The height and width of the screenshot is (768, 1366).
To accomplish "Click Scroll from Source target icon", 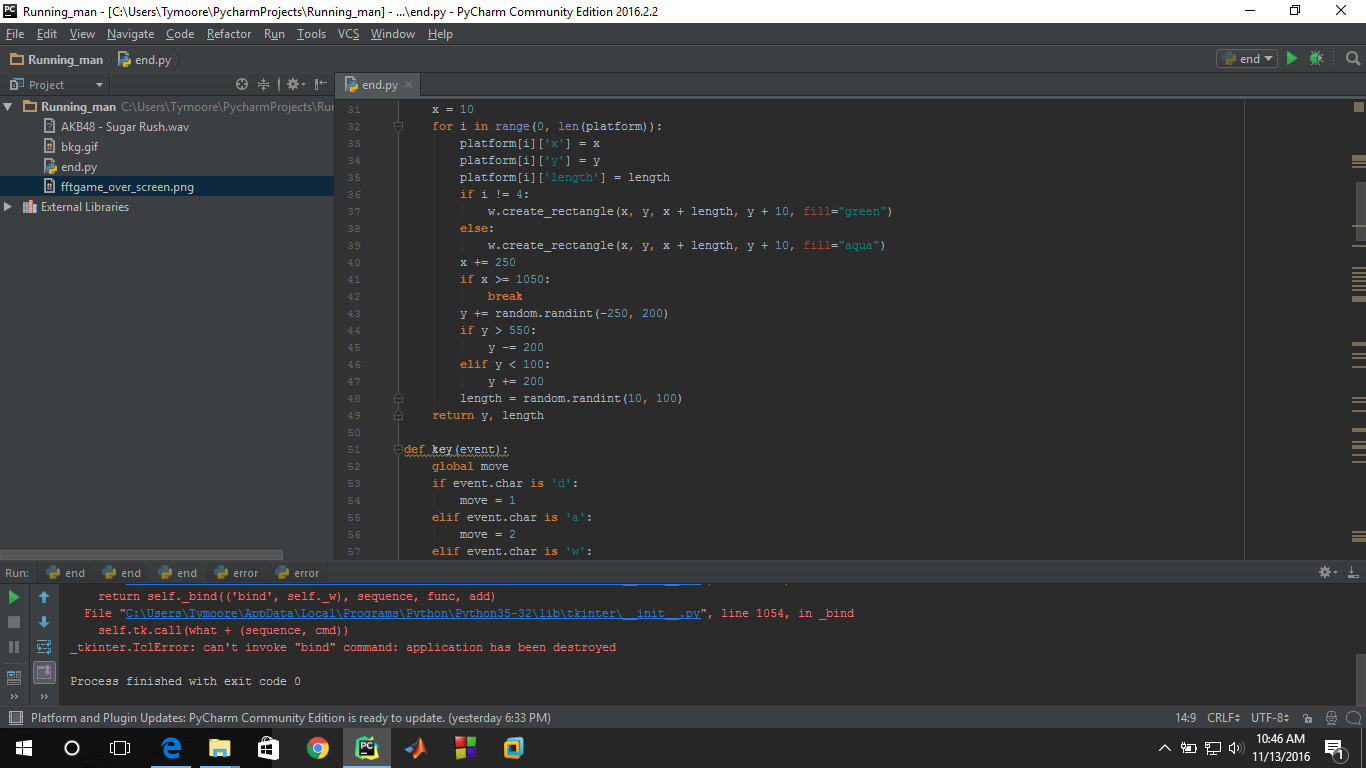I will tap(242, 85).
